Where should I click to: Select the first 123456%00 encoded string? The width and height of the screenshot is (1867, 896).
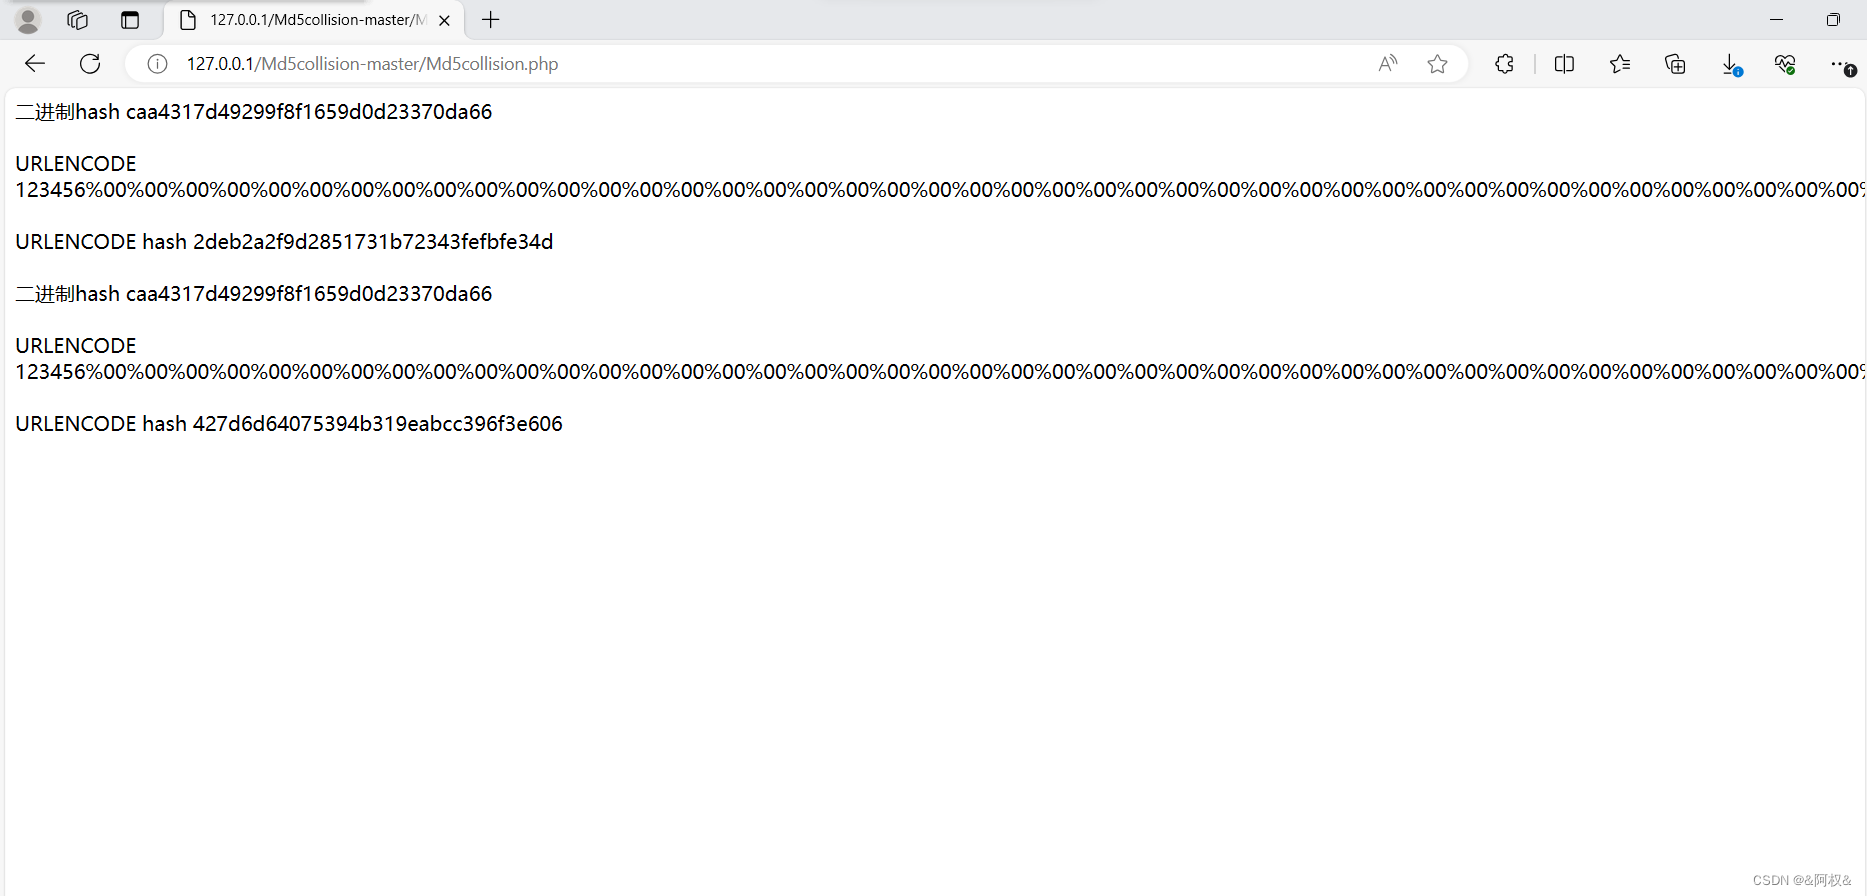pyautogui.click(x=939, y=190)
